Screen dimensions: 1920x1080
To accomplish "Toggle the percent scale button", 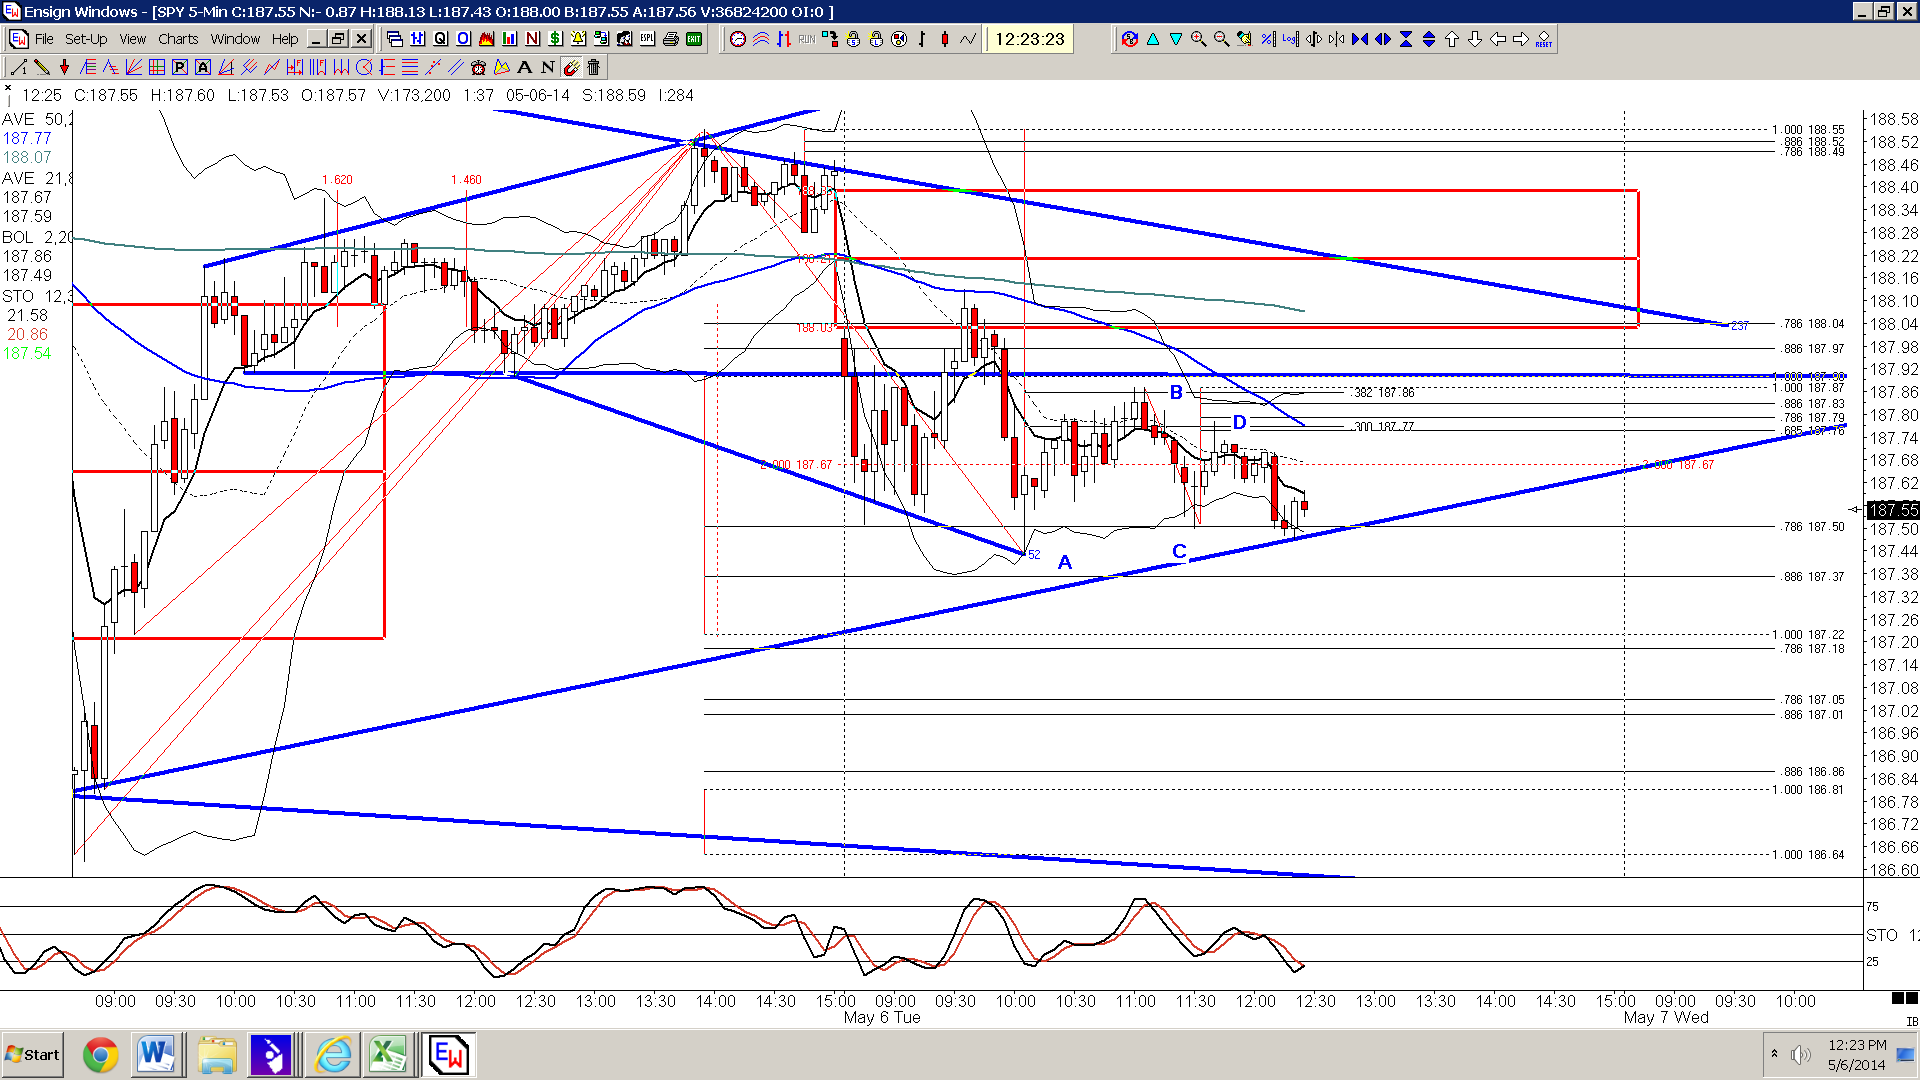I will pyautogui.click(x=1267, y=39).
